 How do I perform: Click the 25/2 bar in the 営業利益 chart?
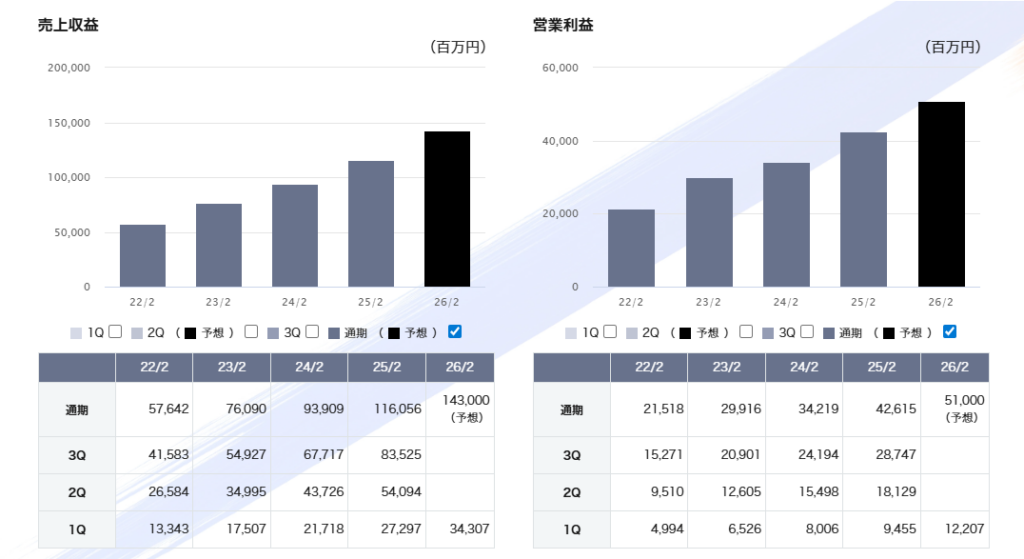pos(863,209)
